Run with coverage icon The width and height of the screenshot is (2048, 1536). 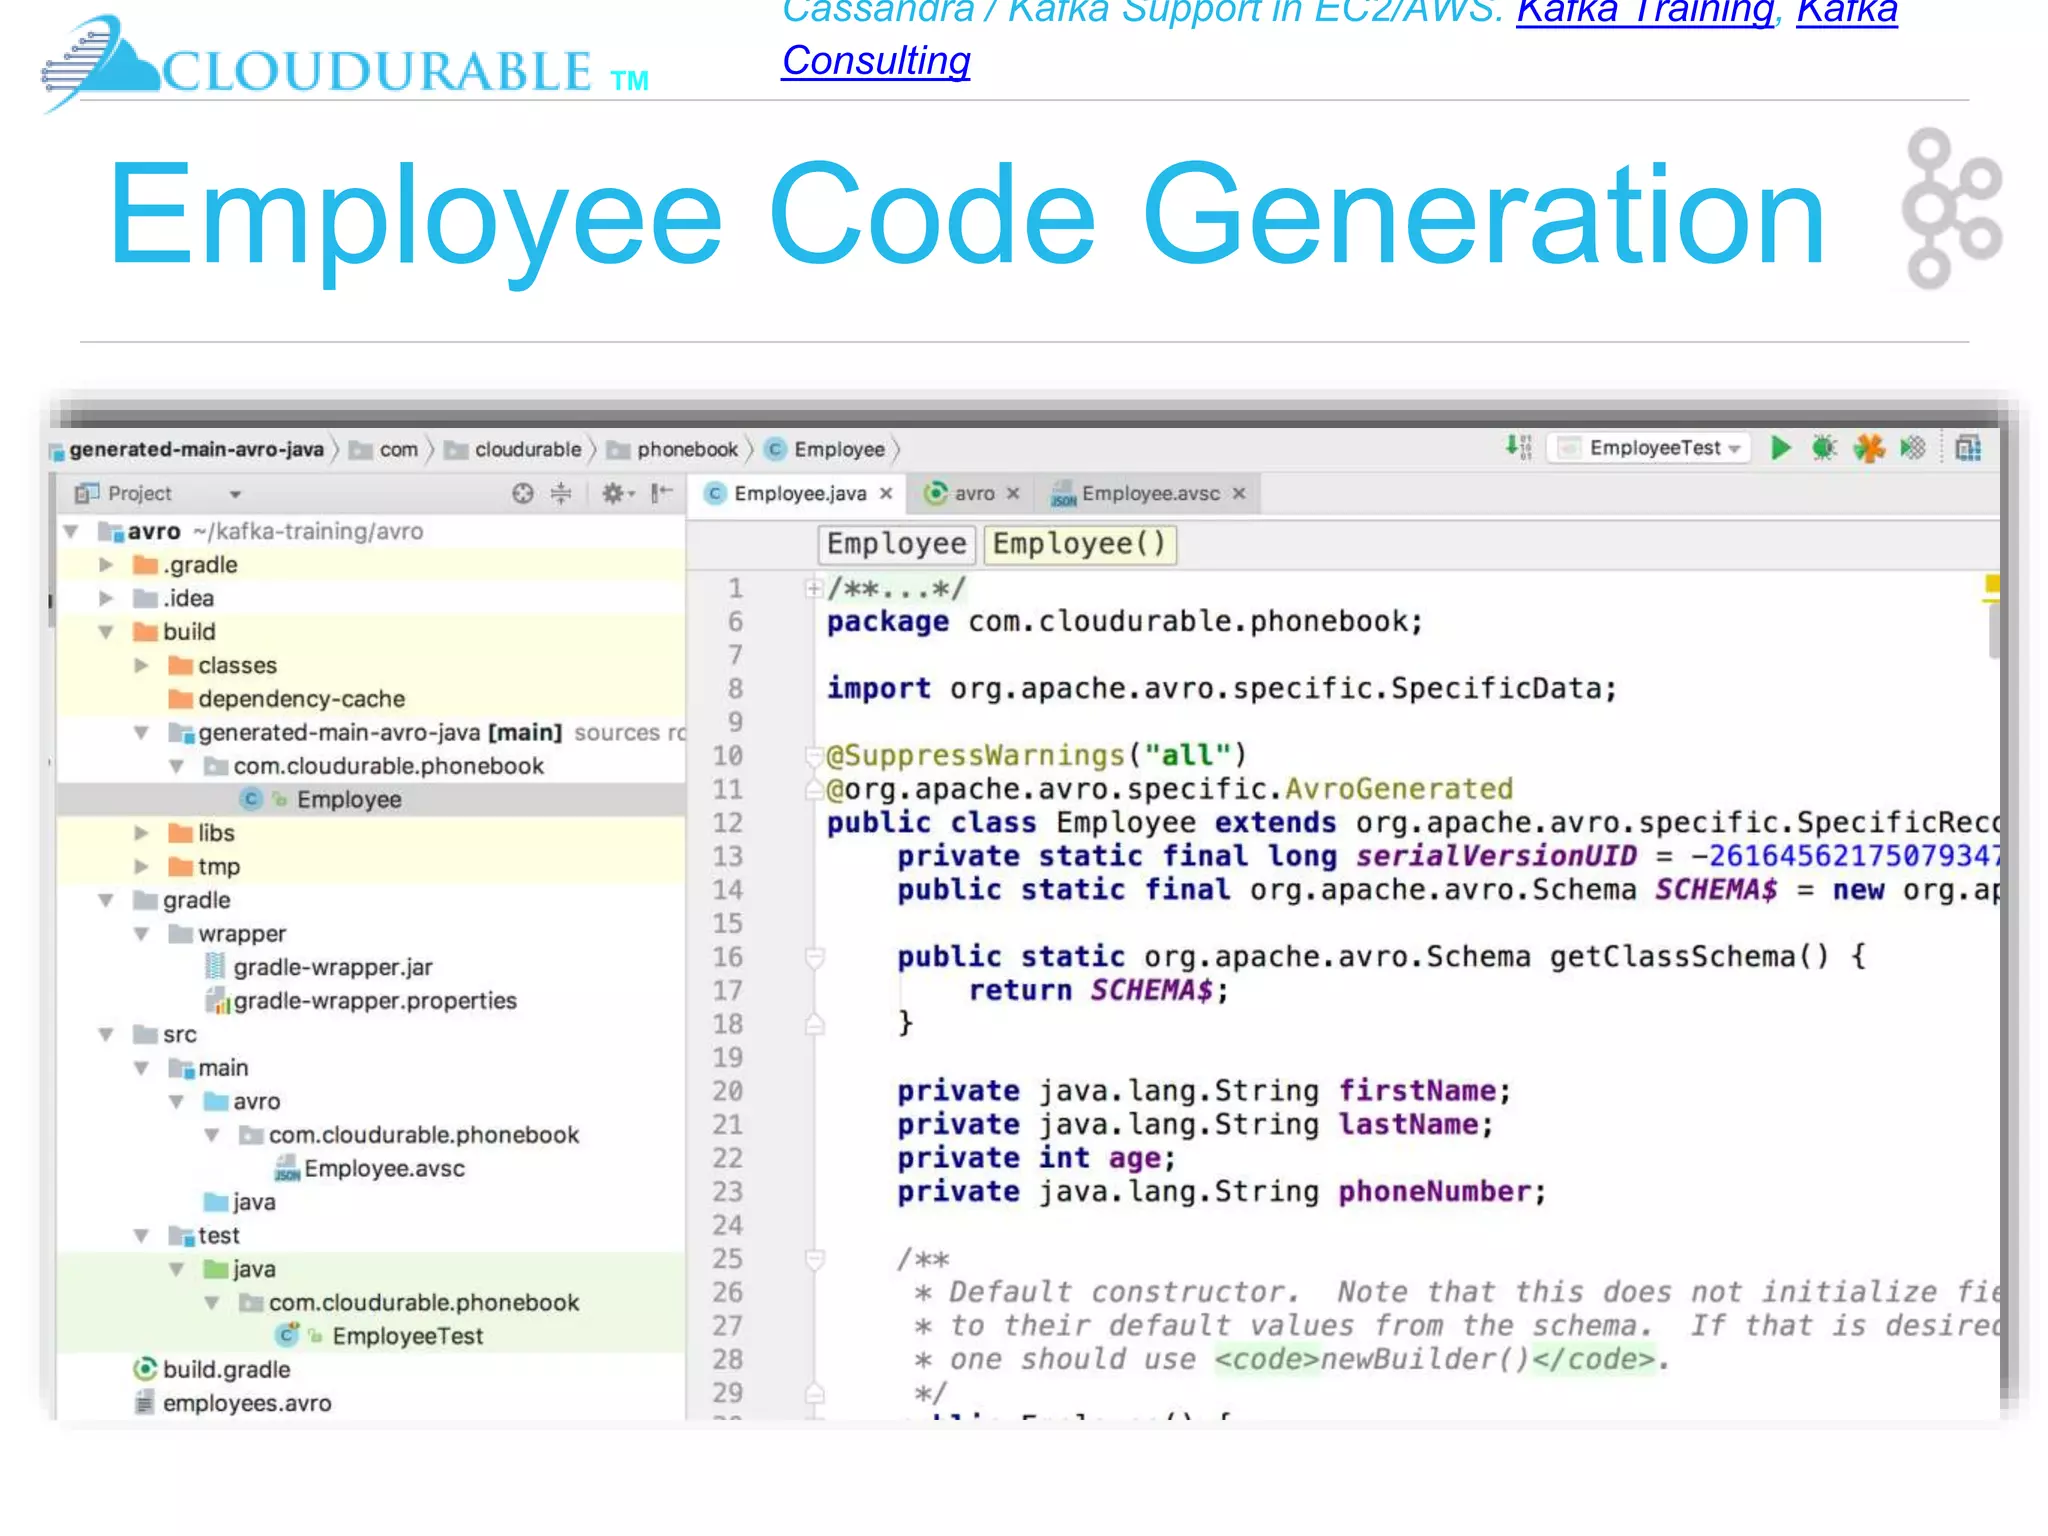point(1912,448)
